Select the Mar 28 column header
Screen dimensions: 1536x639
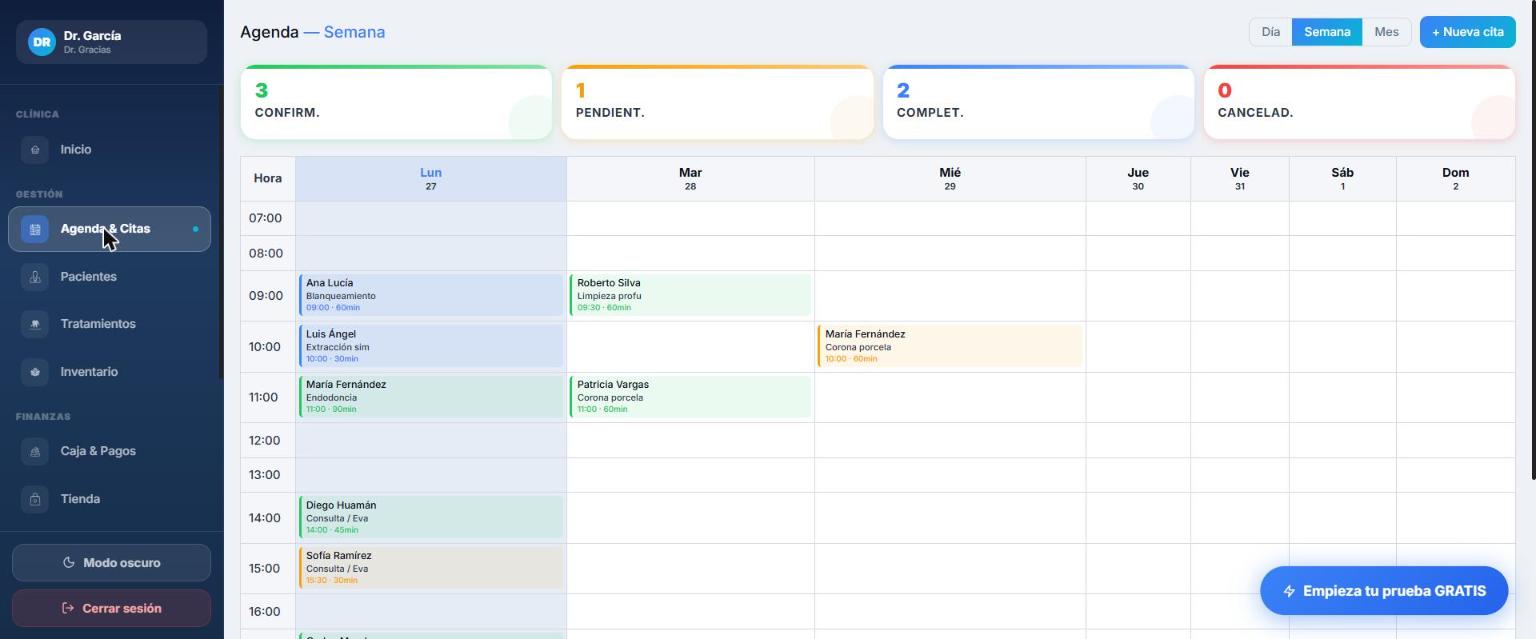click(x=690, y=179)
